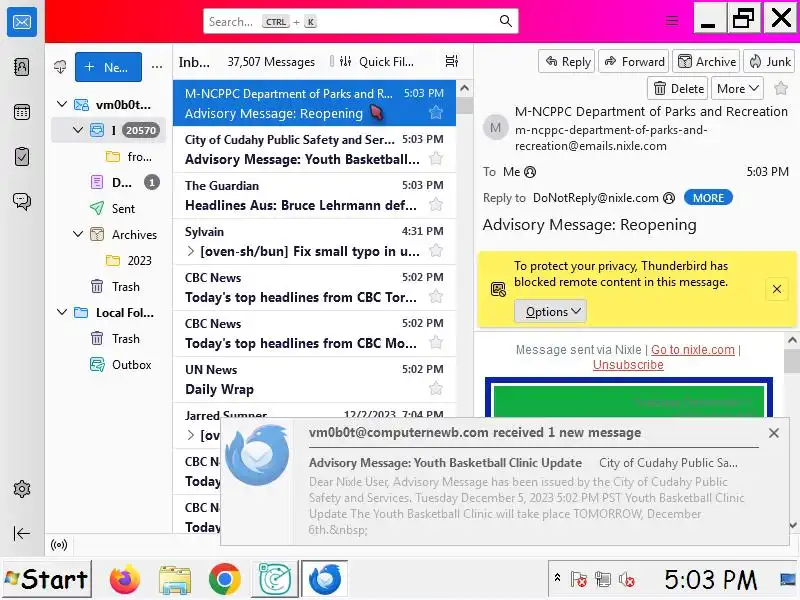Star the Youth Basketball advisory message

click(436, 159)
